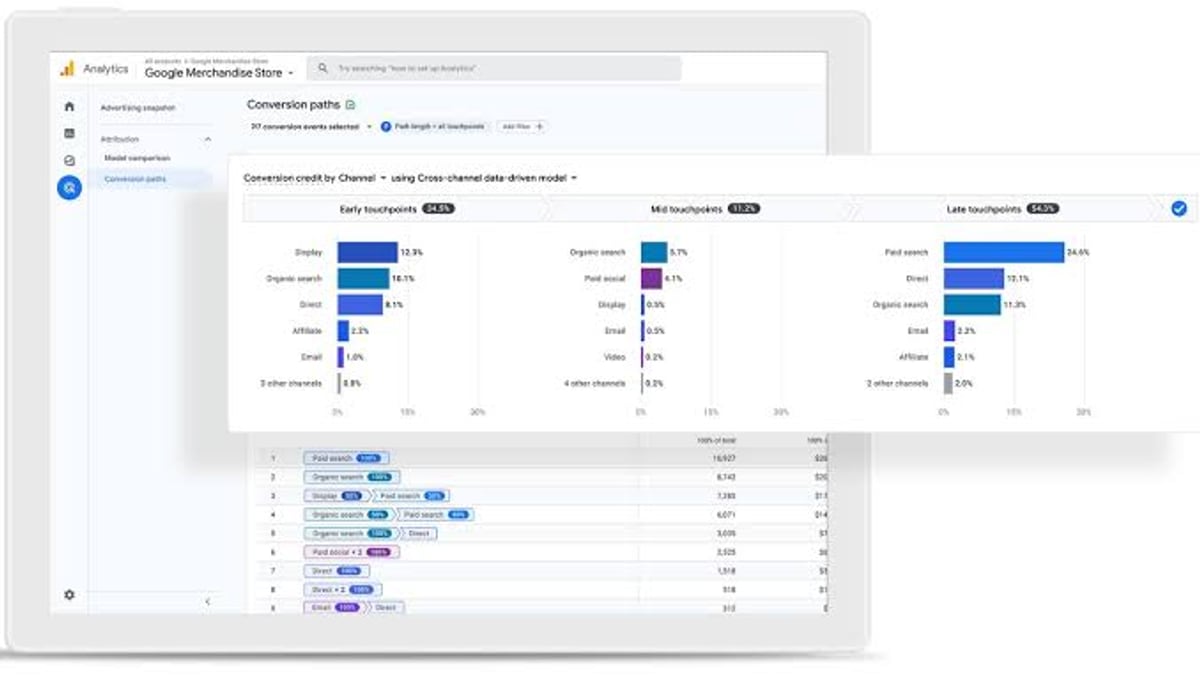Click the search magnifier icon
The height and width of the screenshot is (675, 1200).
pyautogui.click(x=323, y=69)
